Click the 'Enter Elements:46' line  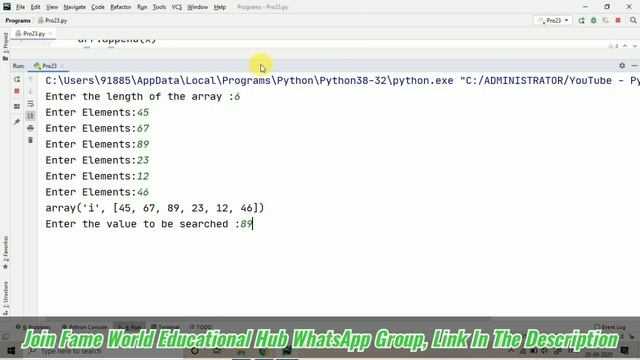point(97,192)
